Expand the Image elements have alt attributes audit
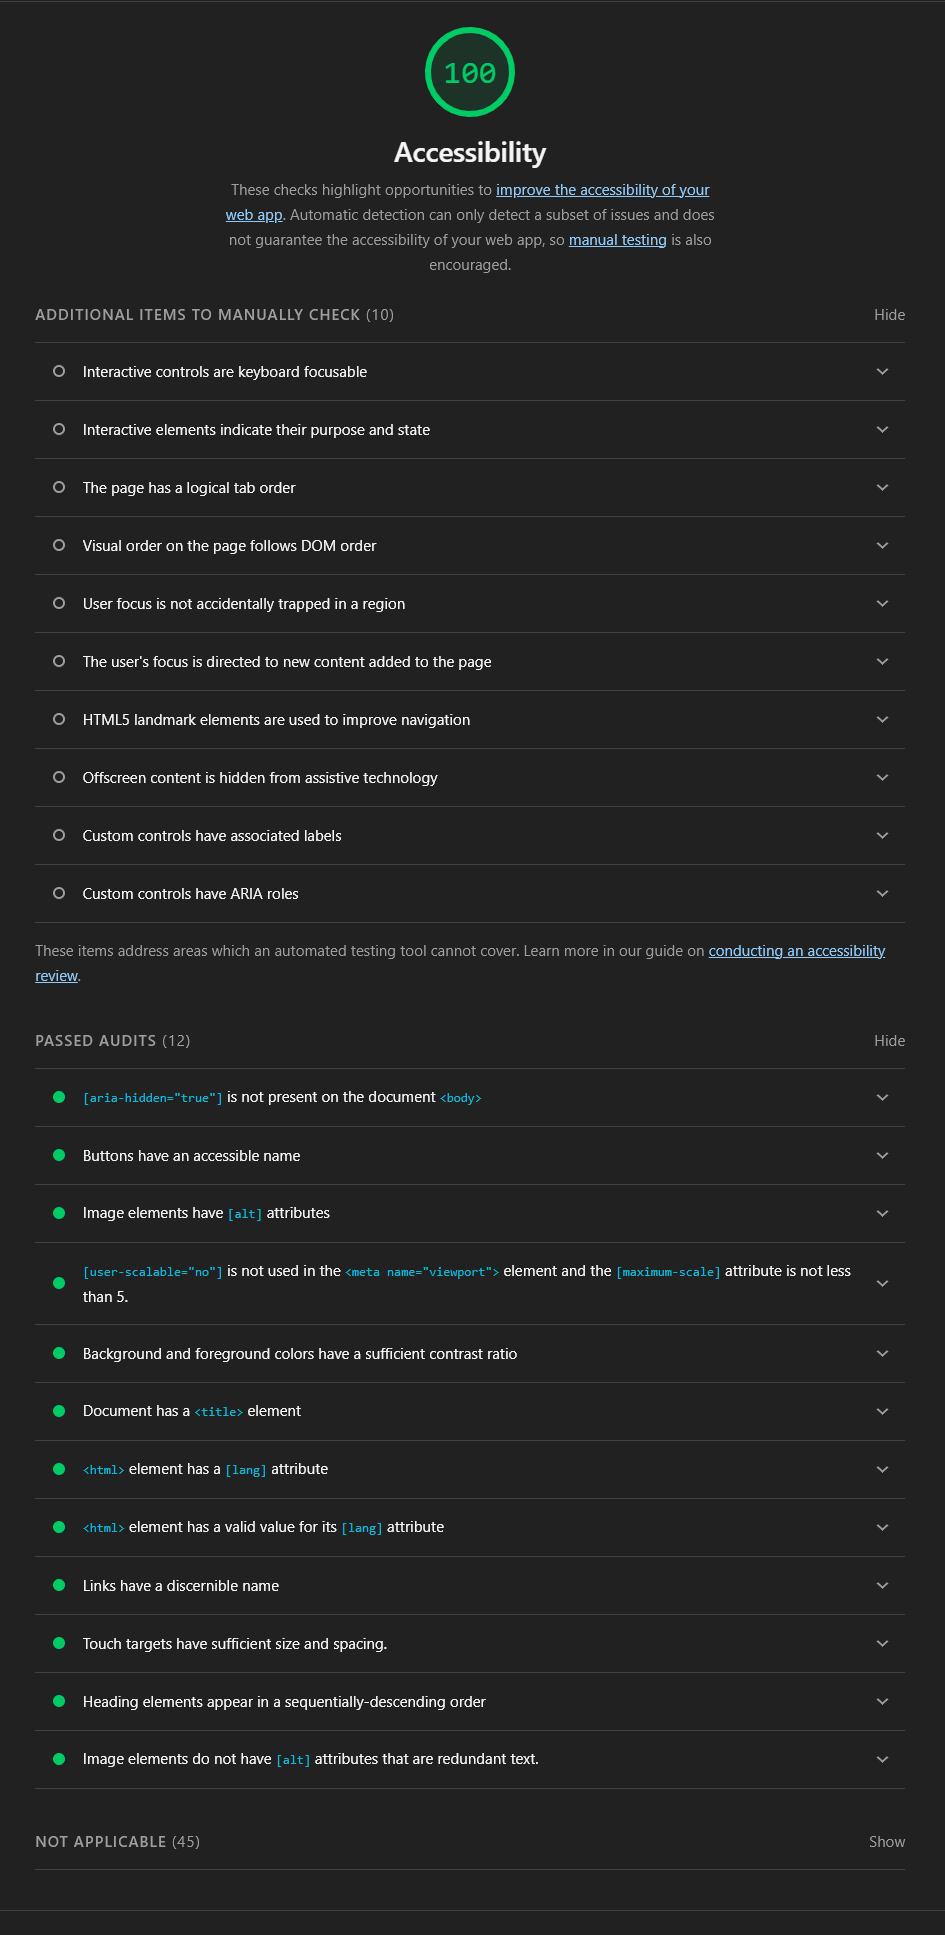945x1935 pixels. click(x=882, y=1213)
